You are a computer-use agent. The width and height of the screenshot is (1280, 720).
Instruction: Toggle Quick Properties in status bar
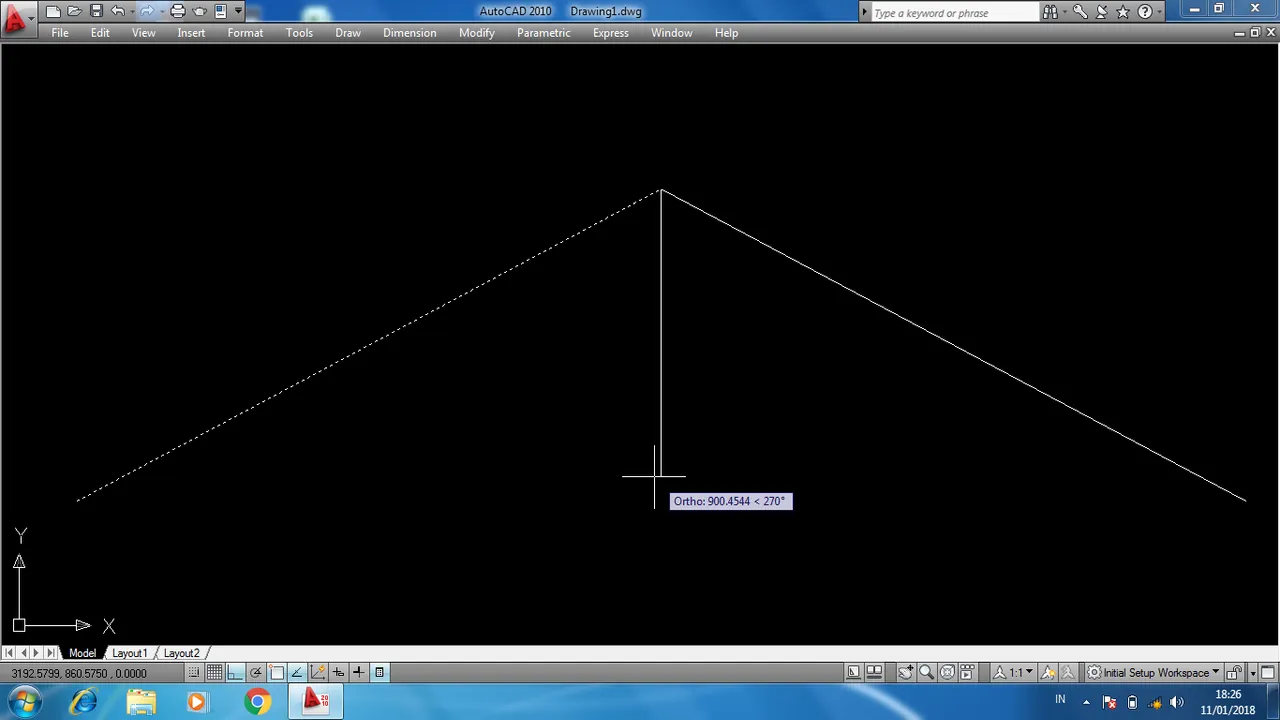tap(379, 673)
